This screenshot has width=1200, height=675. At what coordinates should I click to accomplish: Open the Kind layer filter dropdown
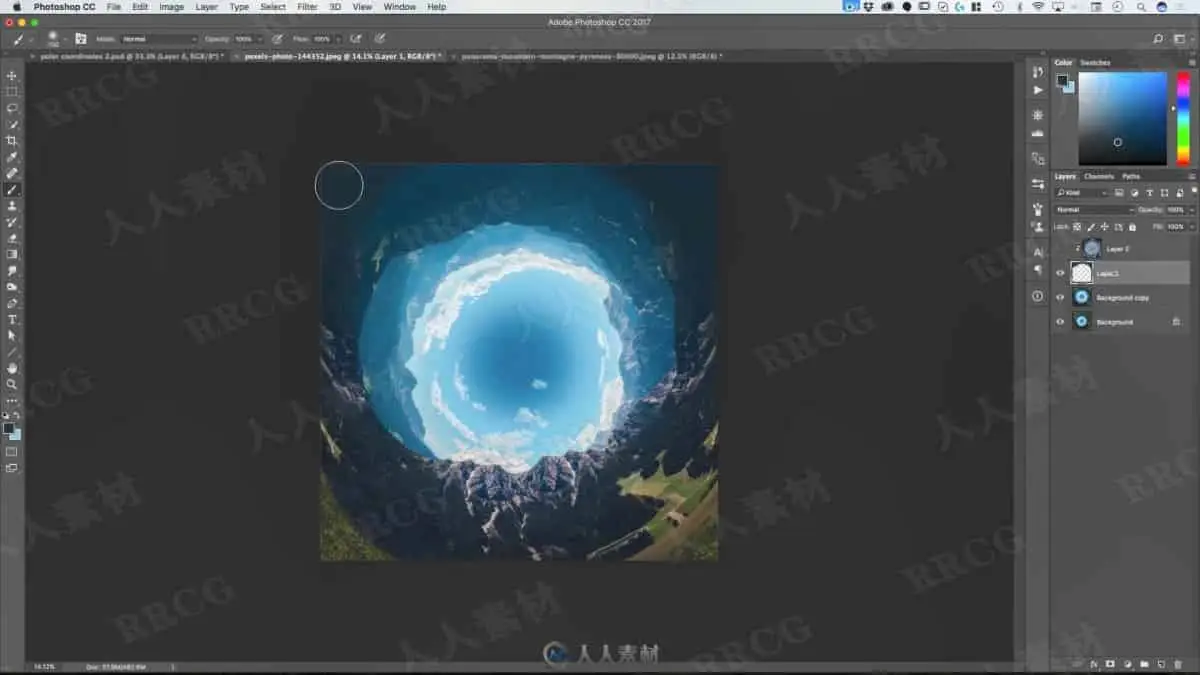pos(1082,193)
